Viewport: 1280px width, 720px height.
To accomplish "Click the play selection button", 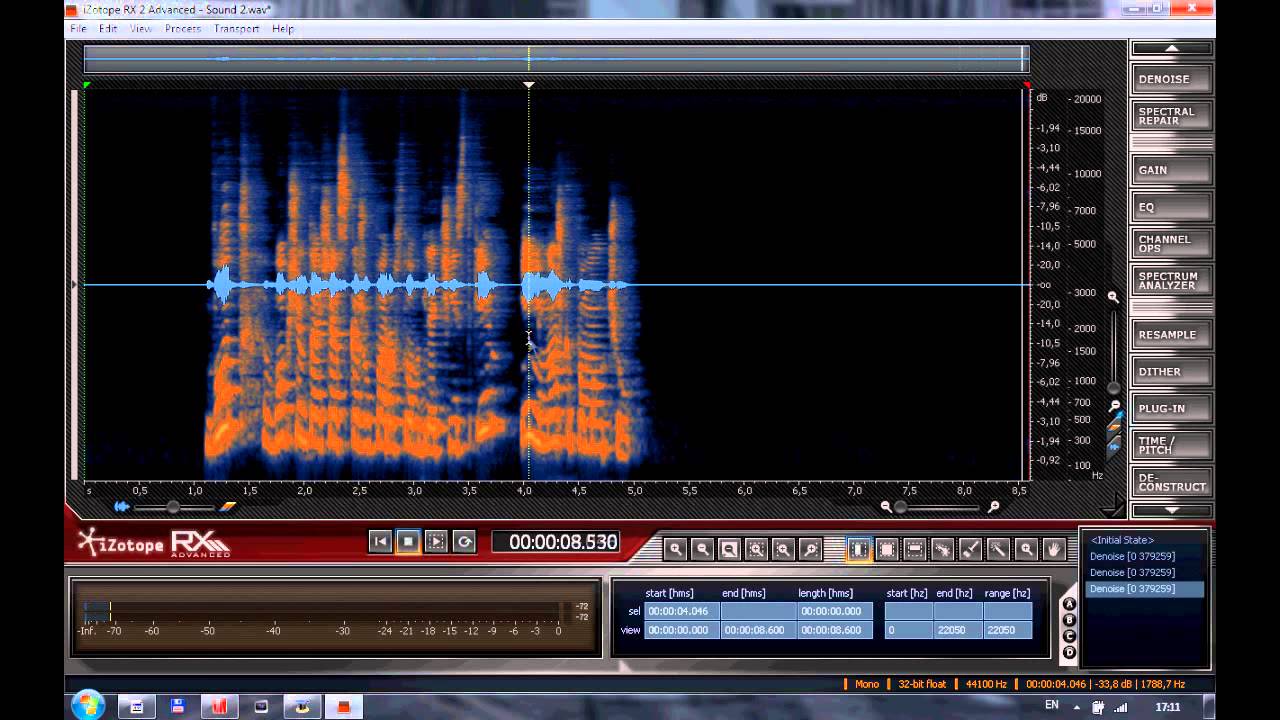I will pyautogui.click(x=436, y=542).
